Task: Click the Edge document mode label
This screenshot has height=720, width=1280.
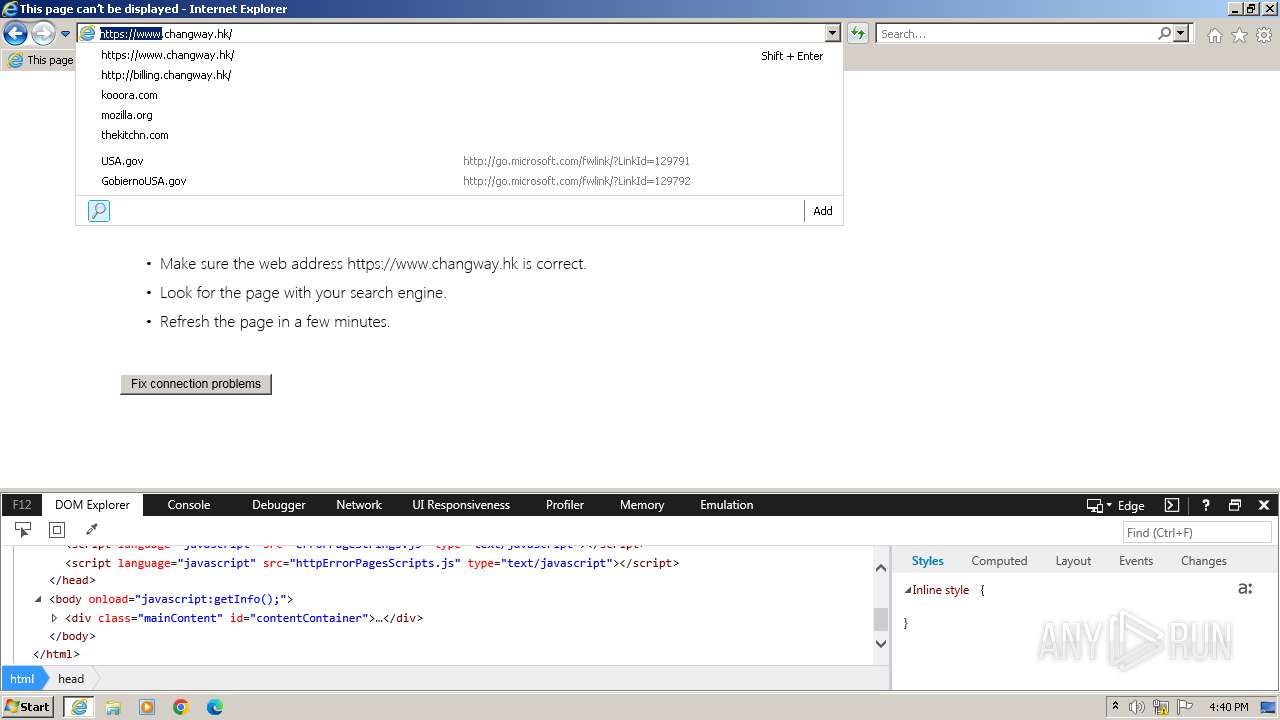Action: pyautogui.click(x=1131, y=506)
